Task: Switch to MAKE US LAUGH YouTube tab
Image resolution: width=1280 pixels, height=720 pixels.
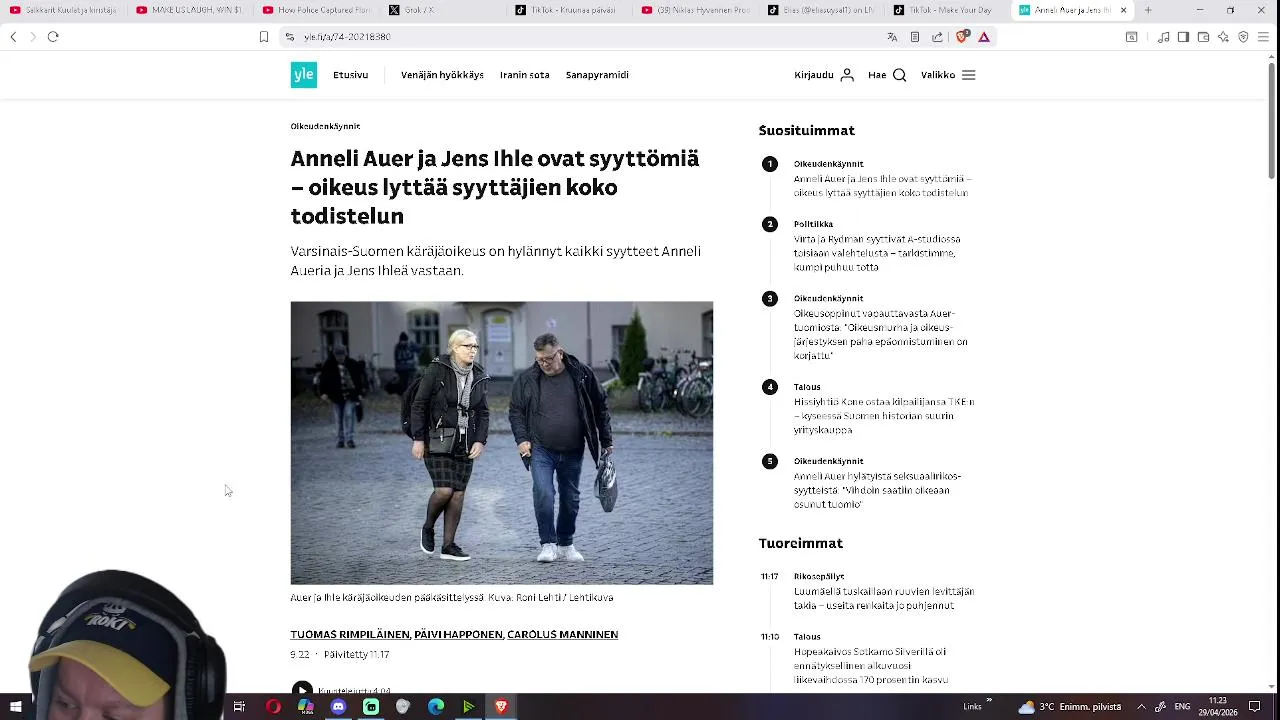Action: coord(188,10)
